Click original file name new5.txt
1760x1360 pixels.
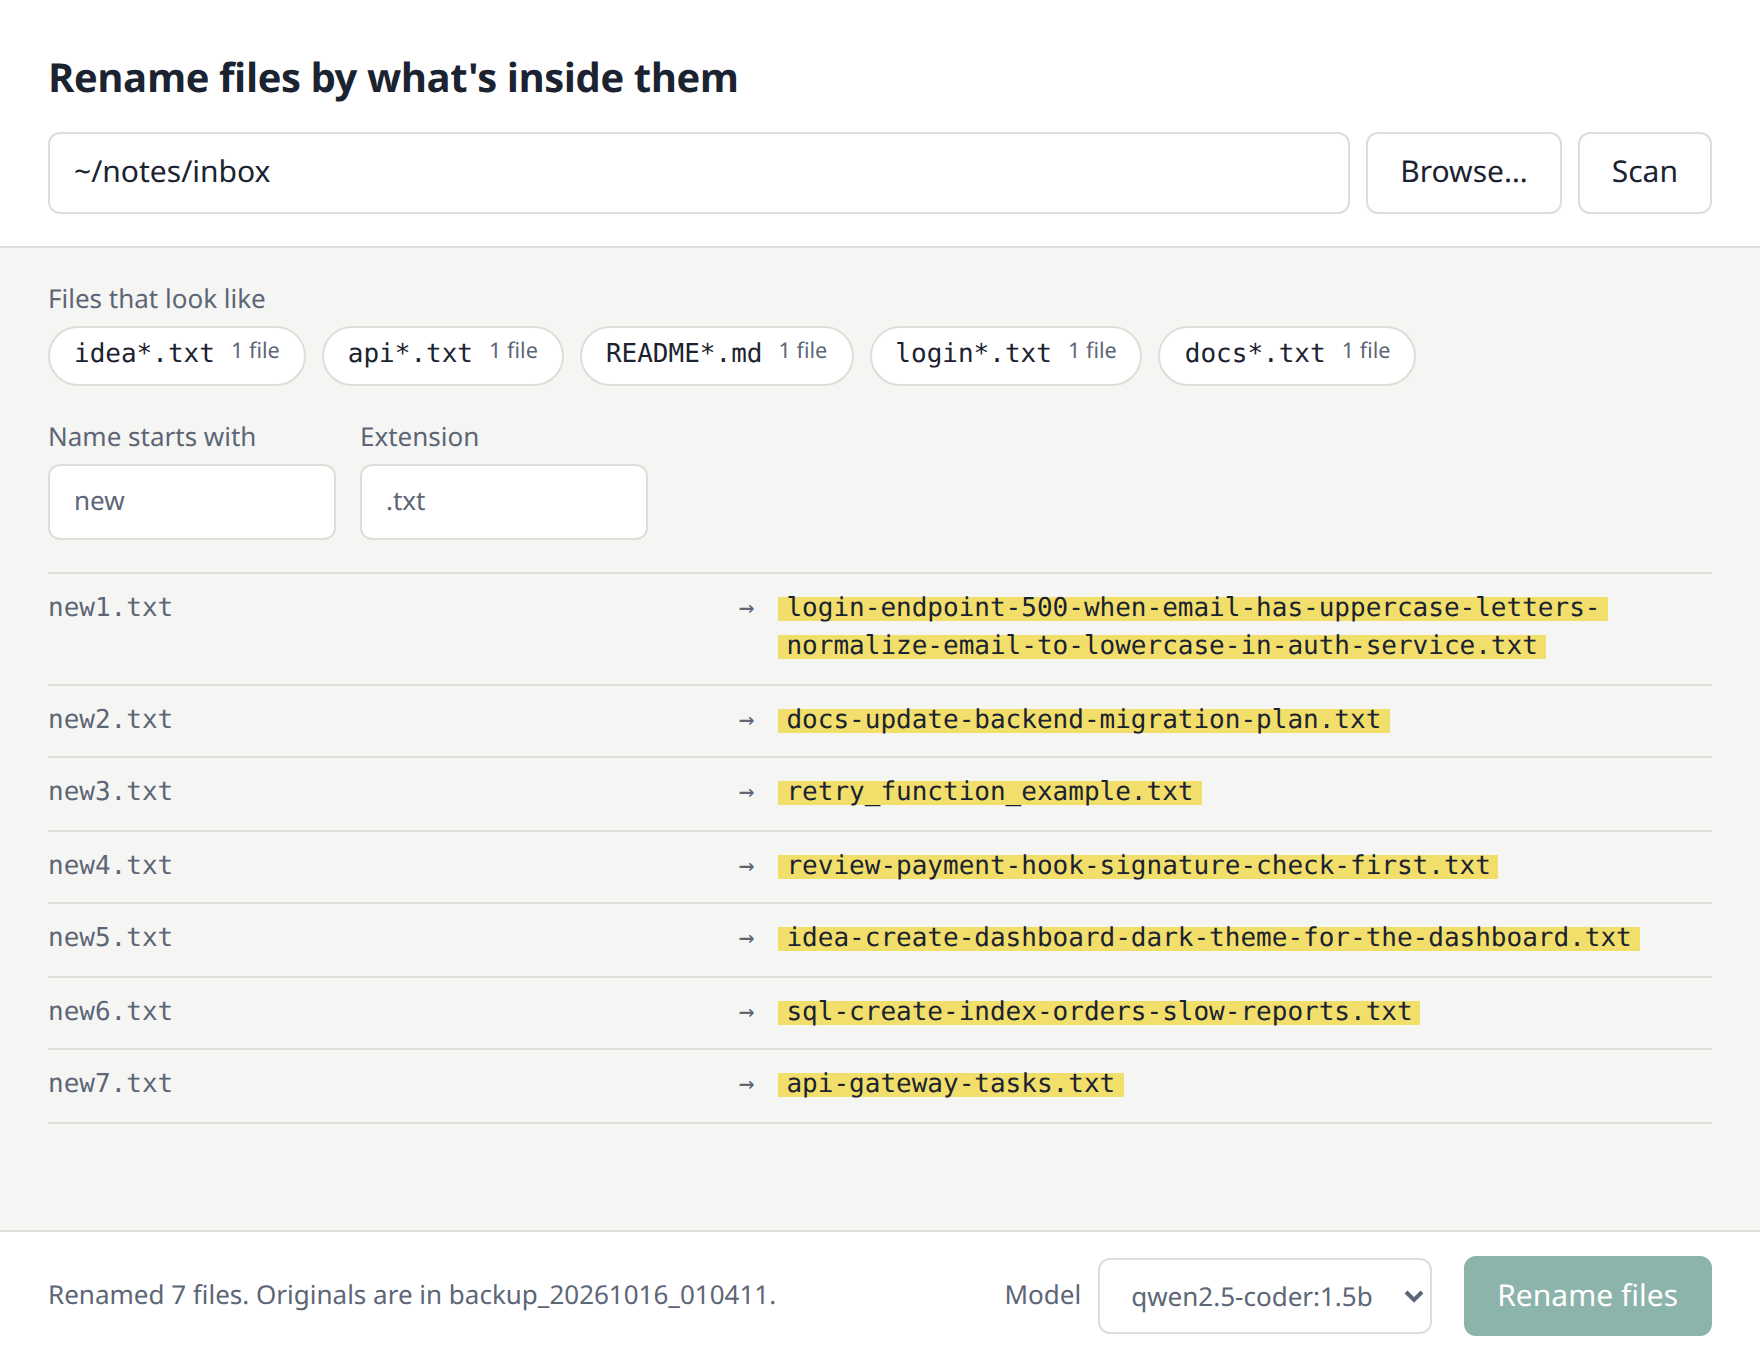(x=110, y=938)
